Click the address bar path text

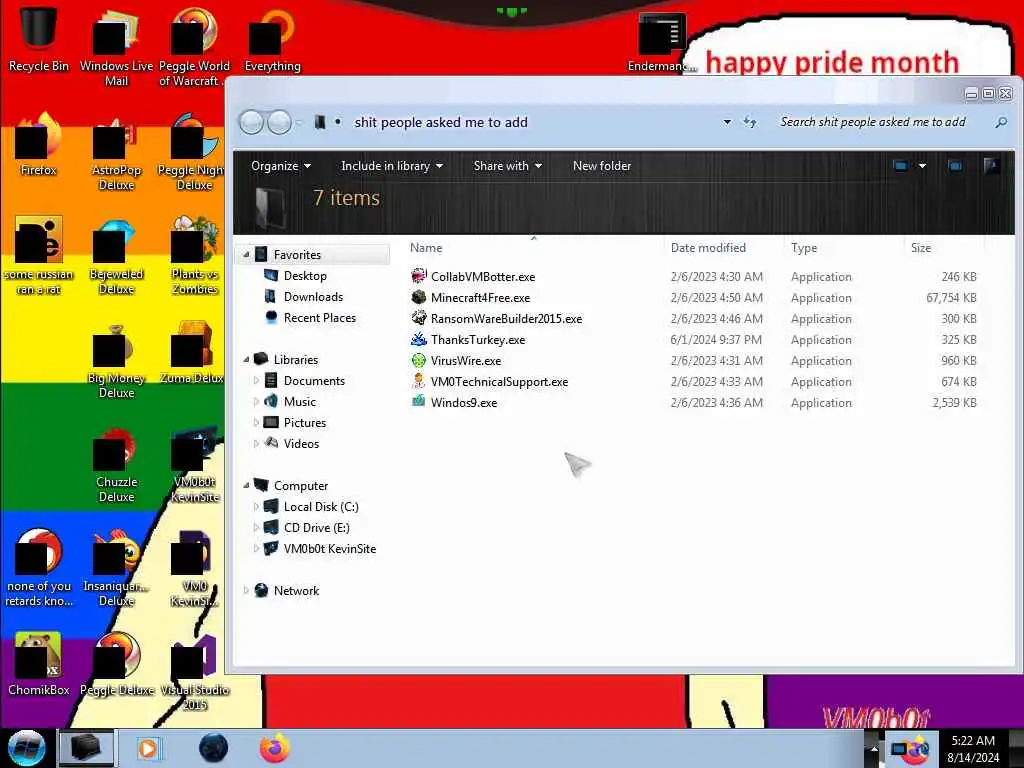click(441, 122)
